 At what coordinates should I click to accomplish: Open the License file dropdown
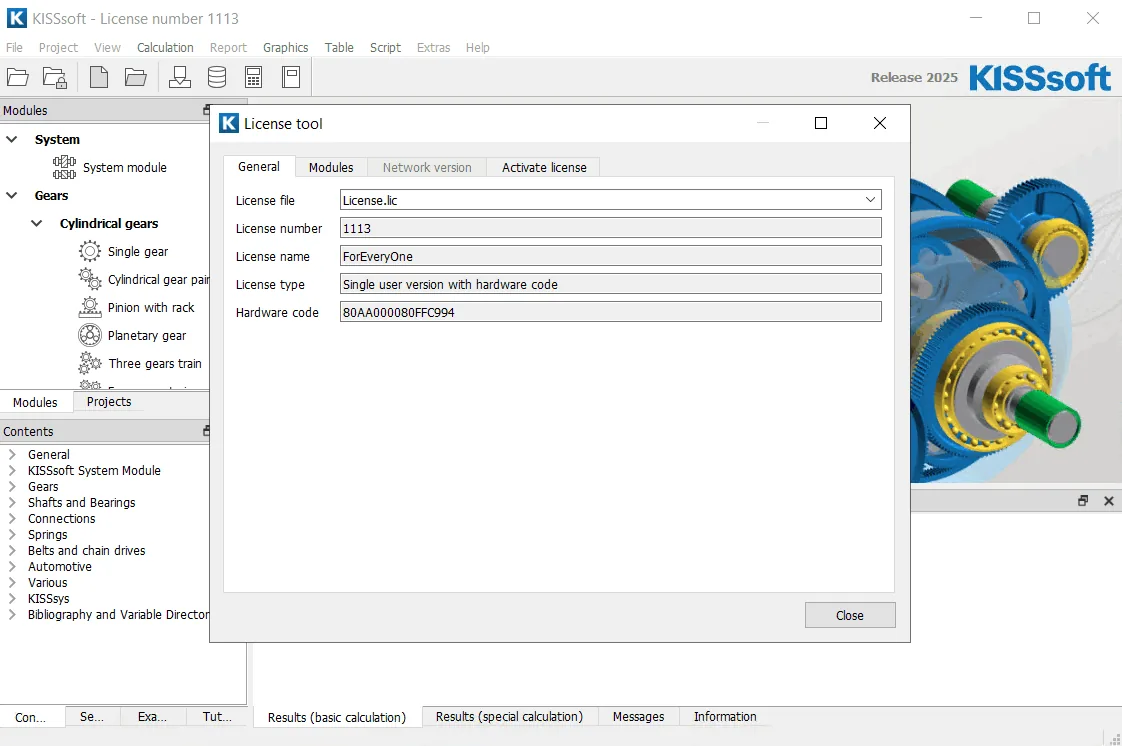pos(870,200)
